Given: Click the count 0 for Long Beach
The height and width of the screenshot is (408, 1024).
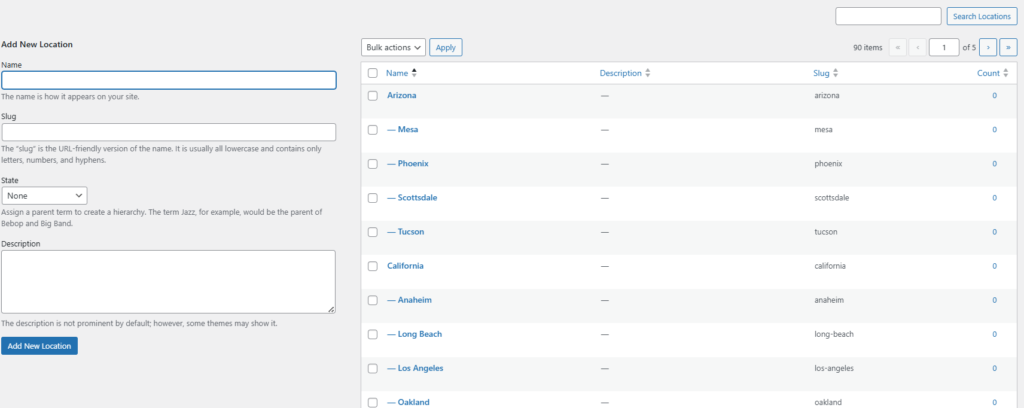Looking at the screenshot, I should pos(995,334).
